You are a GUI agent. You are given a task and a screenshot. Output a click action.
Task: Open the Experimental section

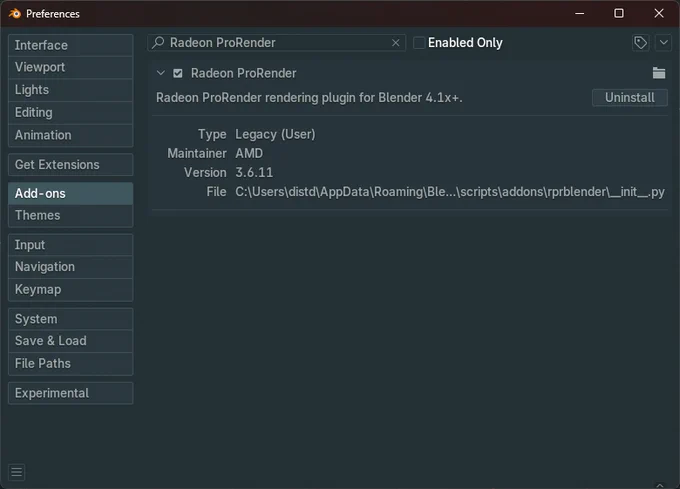[71, 393]
